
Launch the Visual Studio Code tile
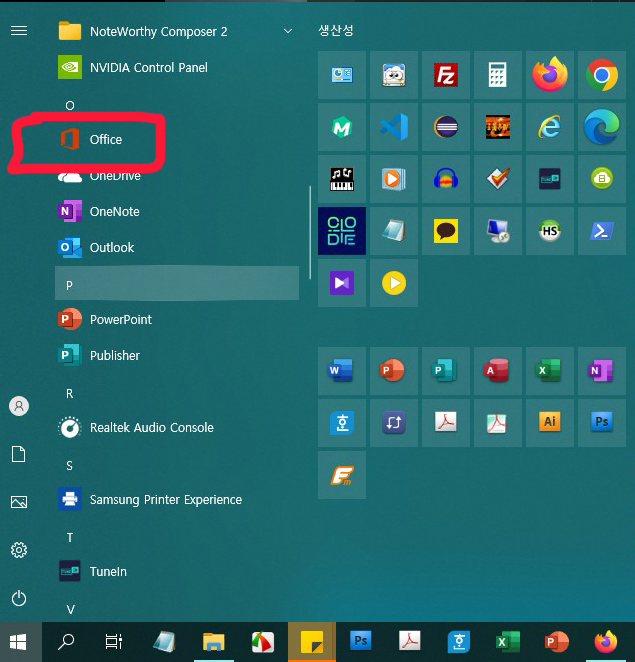(x=394, y=127)
